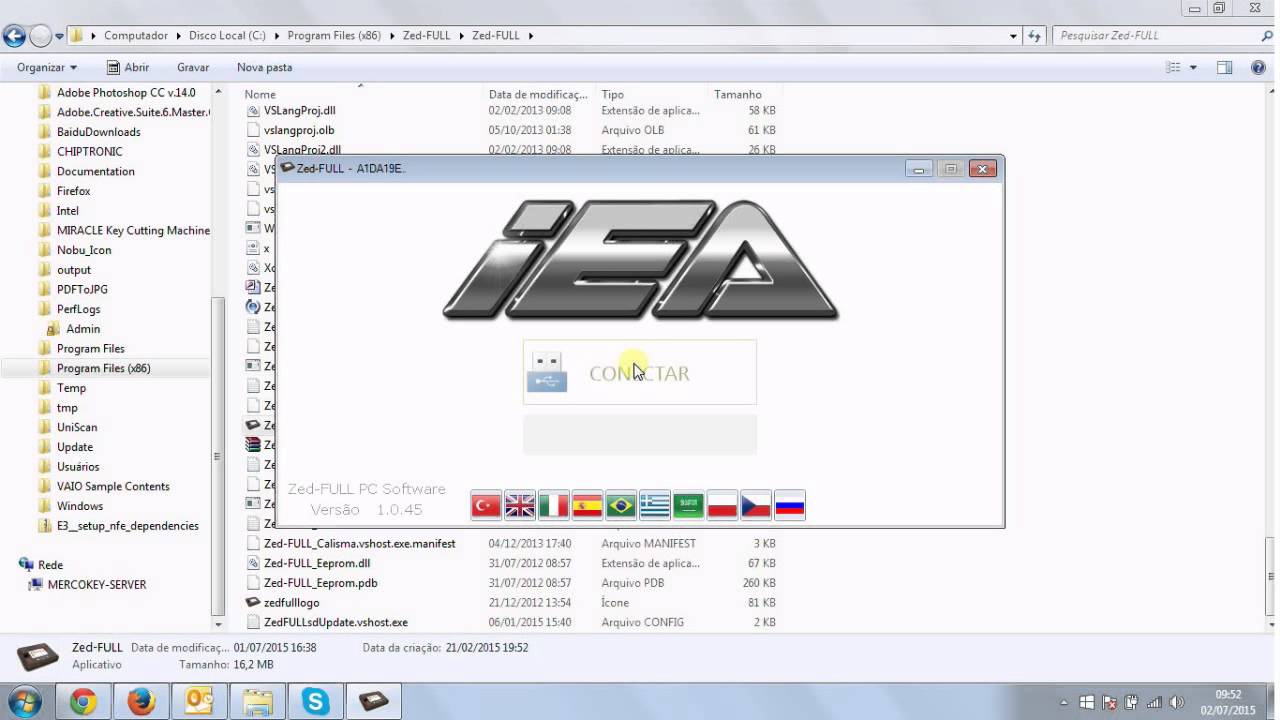Create a folder with Nova pasta
Image resolution: width=1280 pixels, height=720 pixels.
pyautogui.click(x=264, y=67)
